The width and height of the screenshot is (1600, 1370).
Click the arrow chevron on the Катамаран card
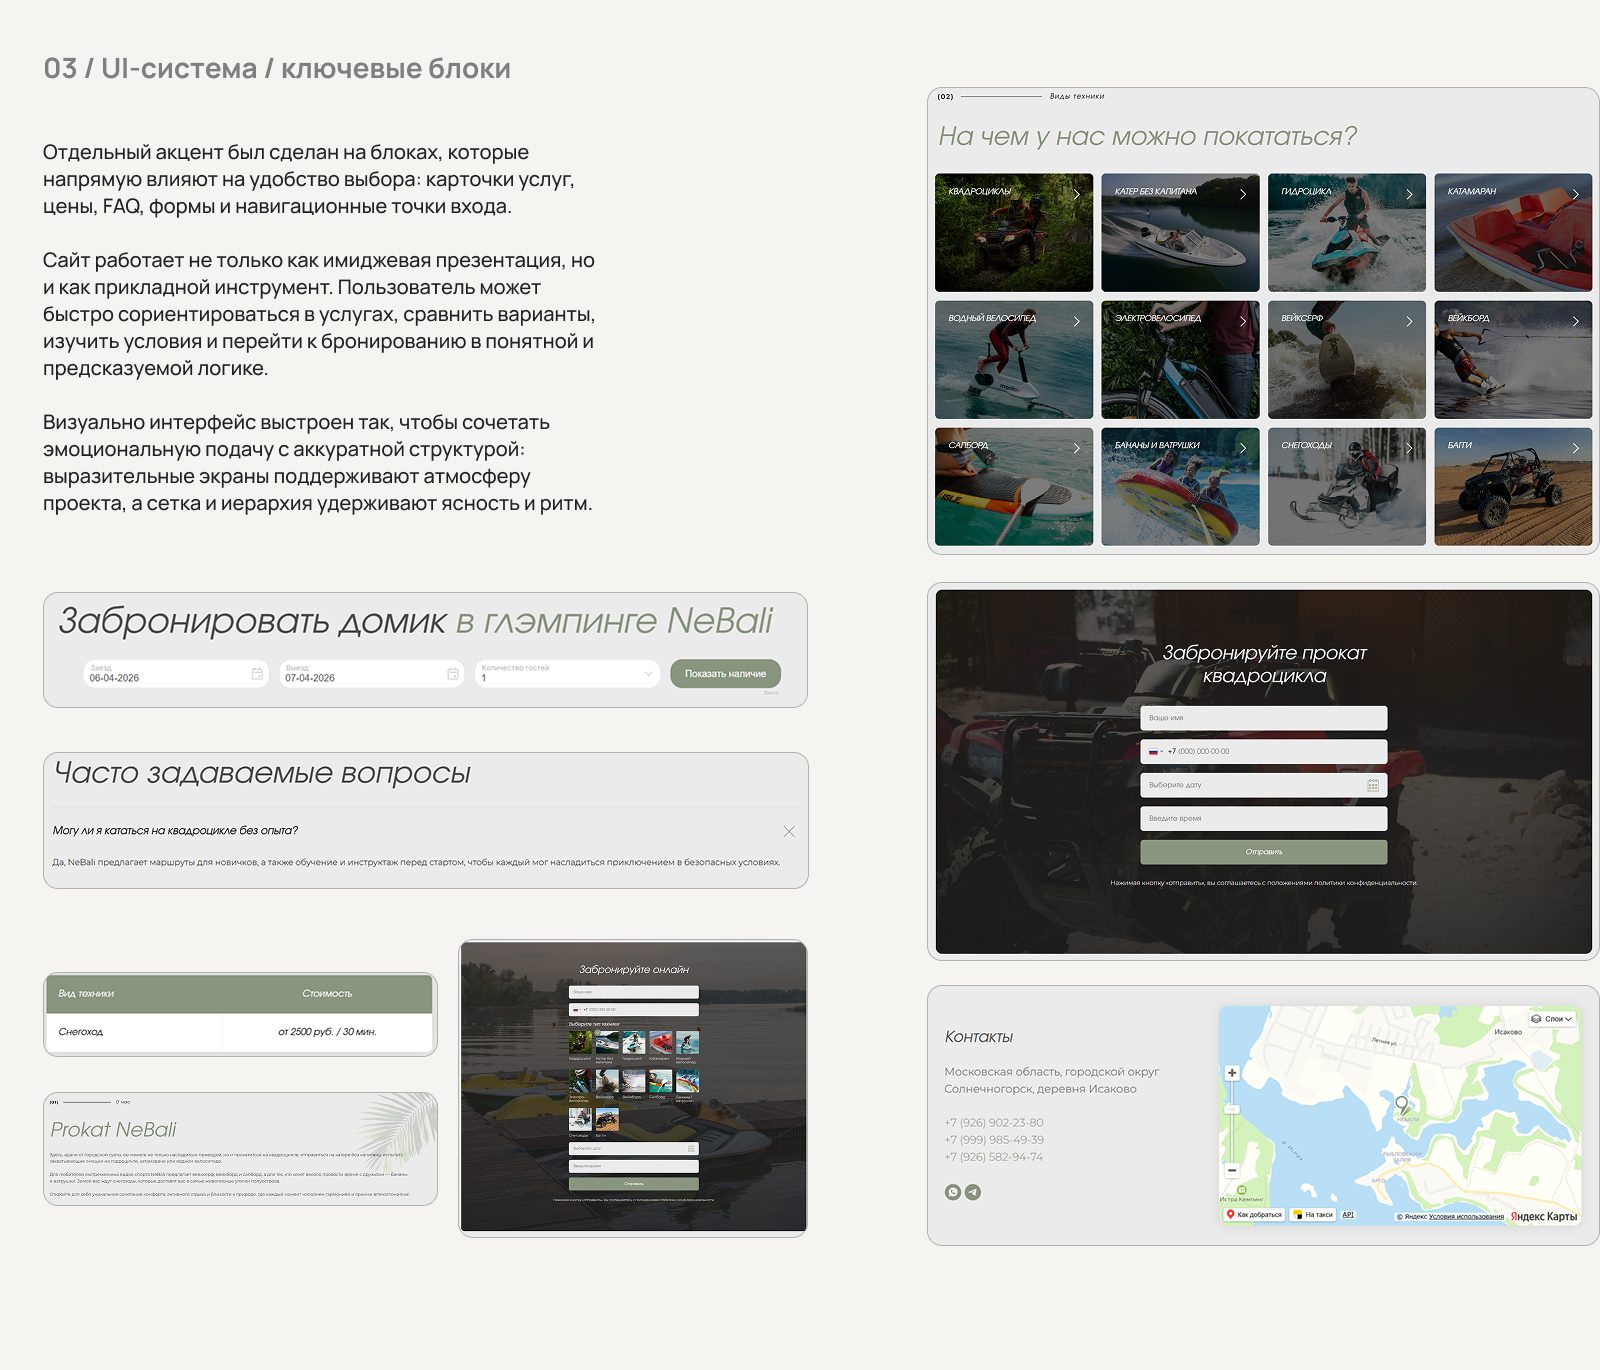coord(1575,194)
